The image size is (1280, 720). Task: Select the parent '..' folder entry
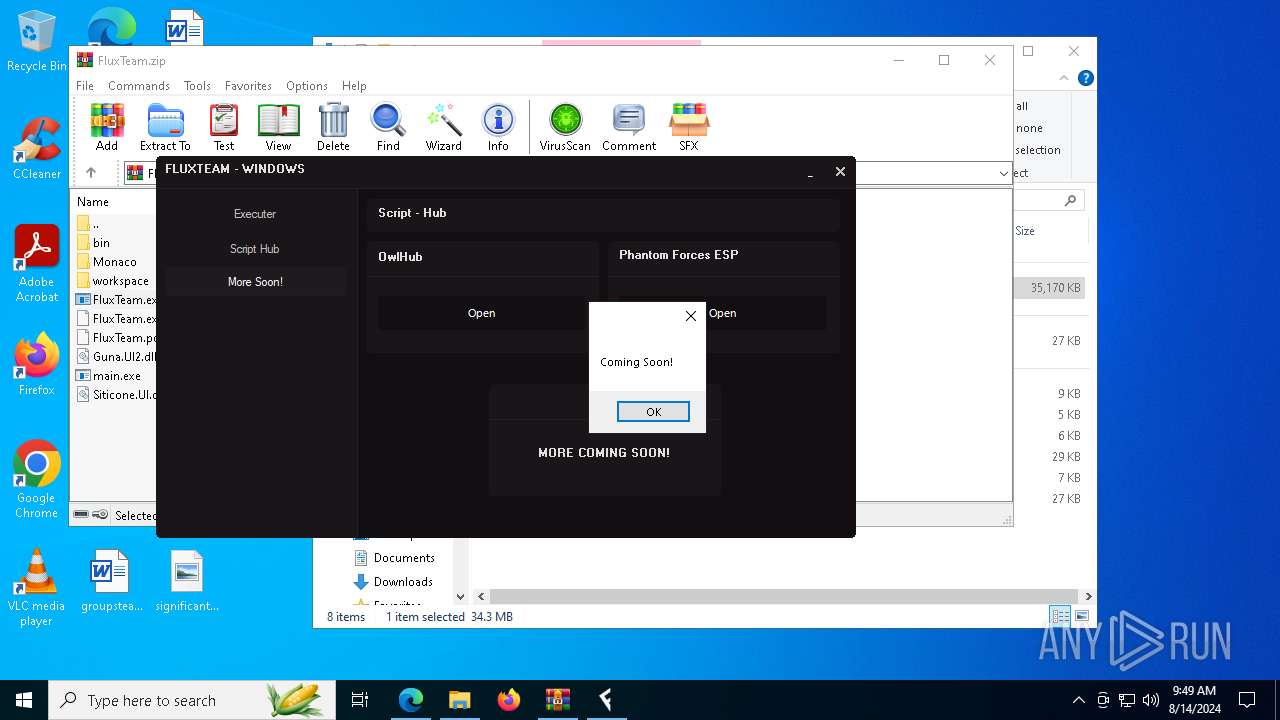pos(95,224)
